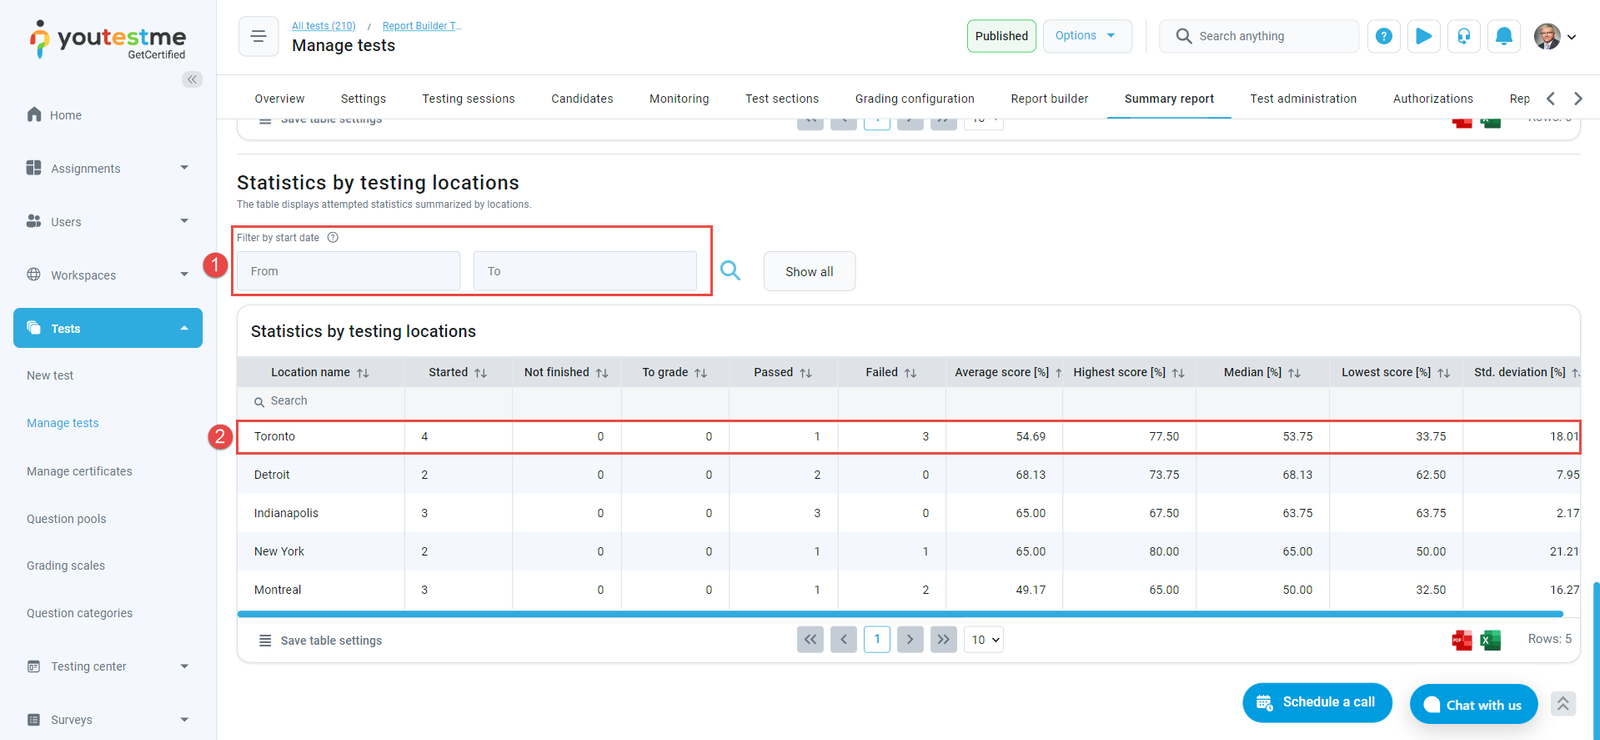Open the All tests breadcrumb link

[x=323, y=26]
